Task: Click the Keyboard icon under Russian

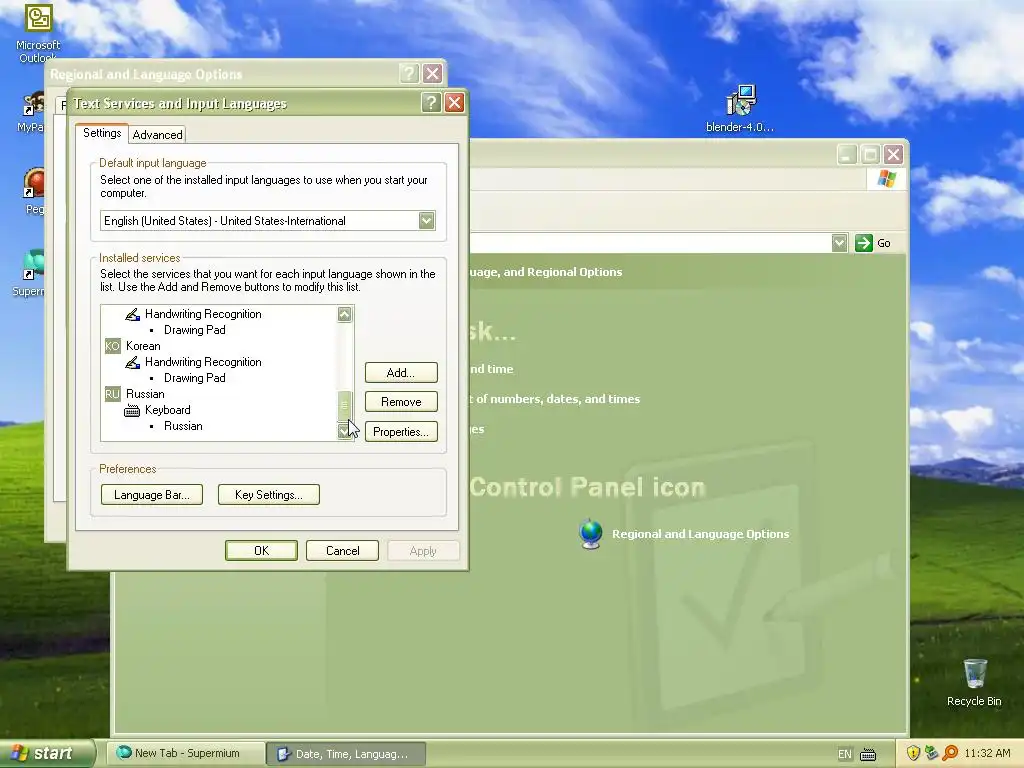Action: click(132, 410)
